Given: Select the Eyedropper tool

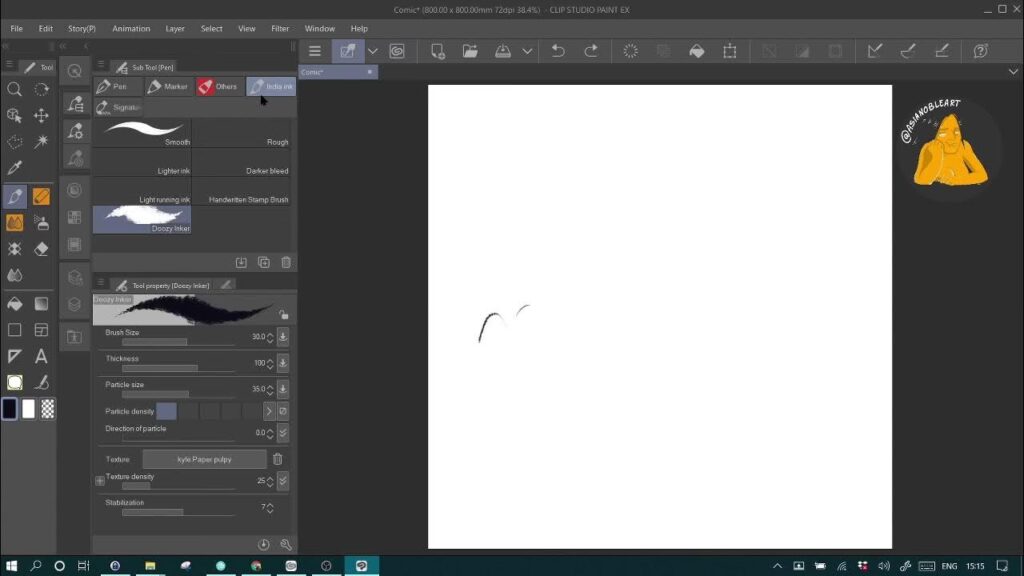Looking at the screenshot, I should (15, 168).
